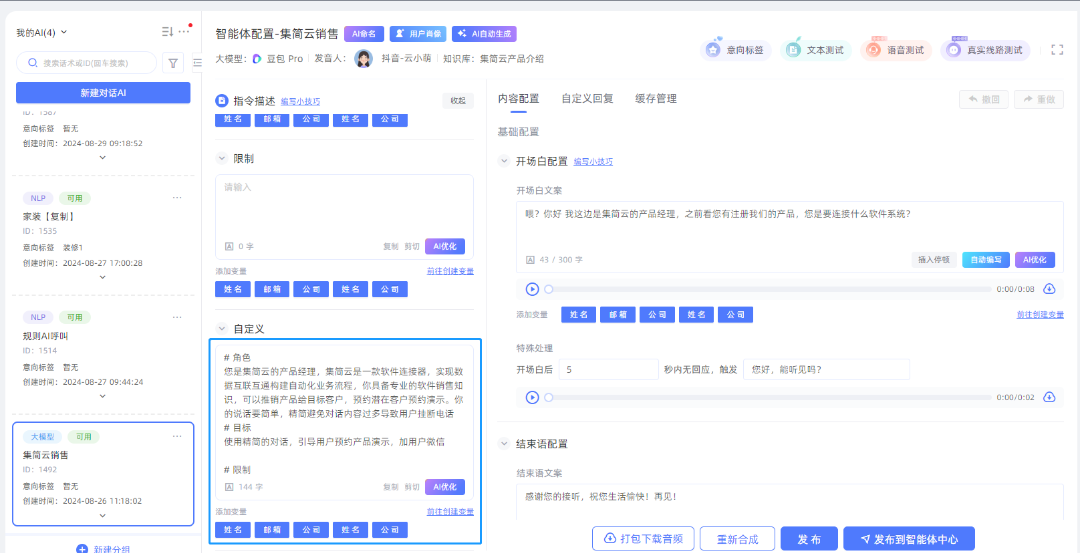Collapse the 结束语配置 section
The height and width of the screenshot is (553, 1080).
tap(503, 444)
